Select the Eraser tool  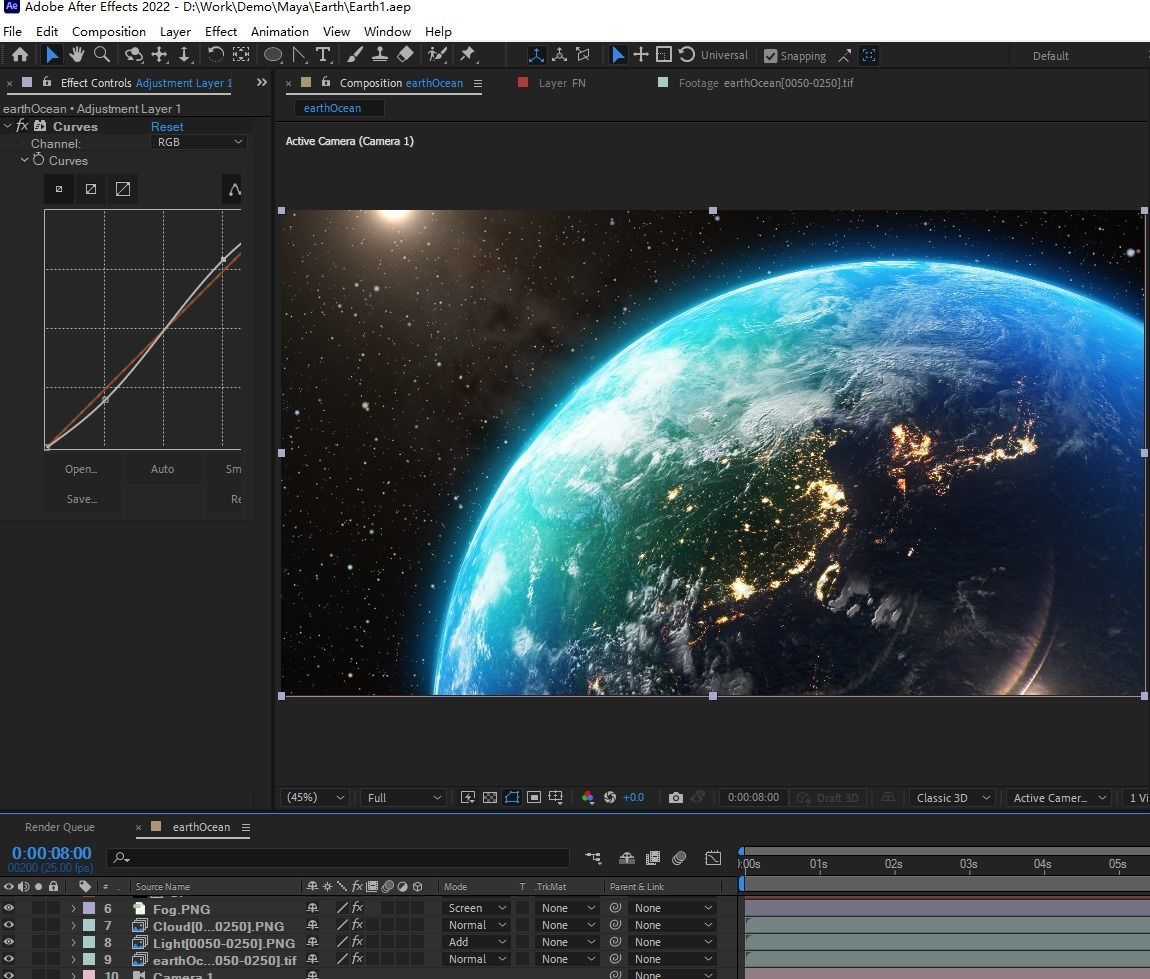(x=405, y=54)
